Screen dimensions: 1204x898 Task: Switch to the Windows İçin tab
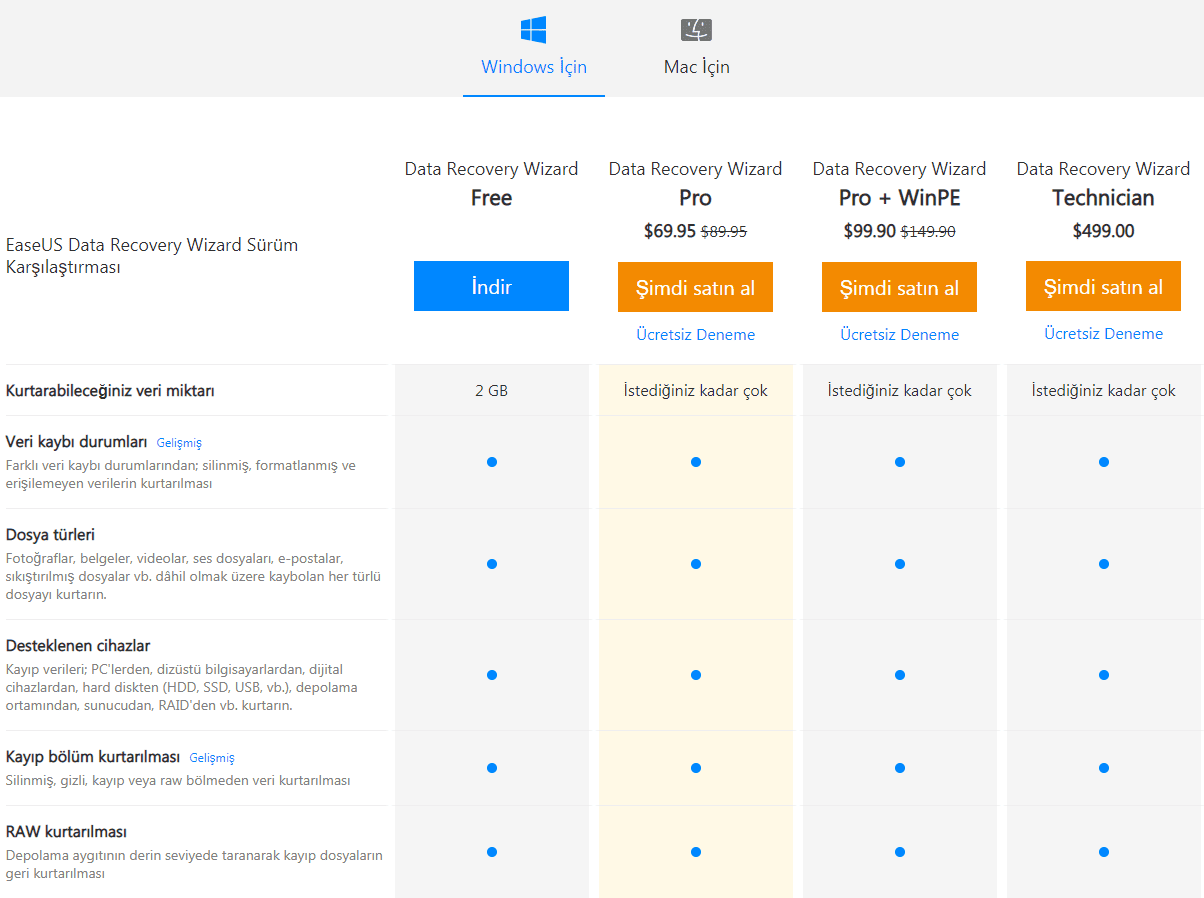coord(534,67)
